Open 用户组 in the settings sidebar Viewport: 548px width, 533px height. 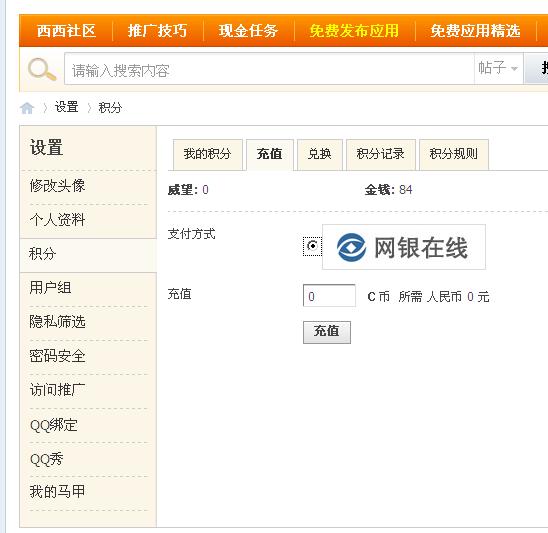point(50,288)
